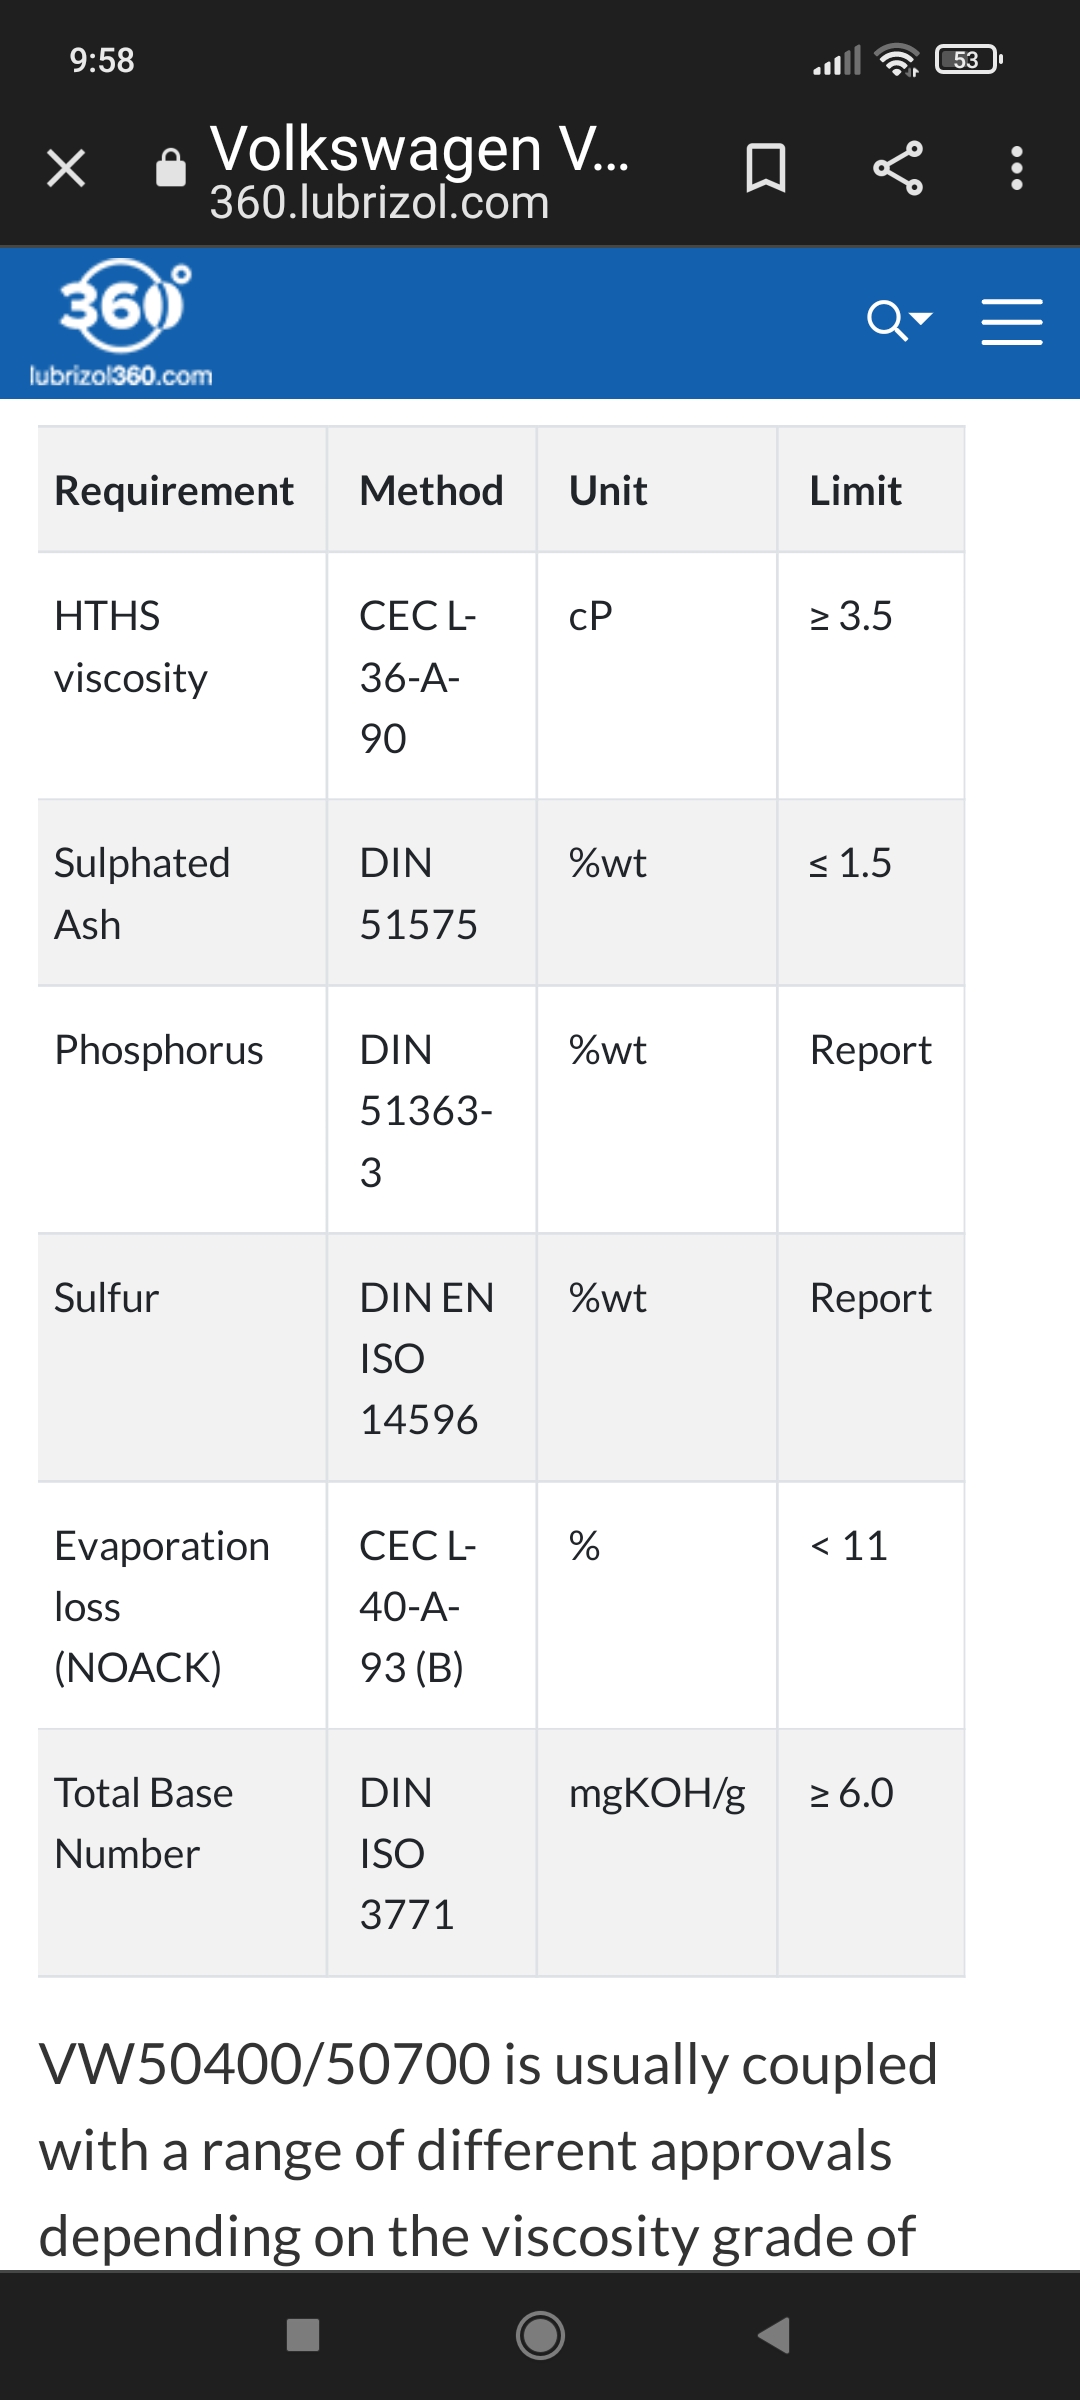Tap the Evaporation loss (NOACK) cell
The width and height of the screenshot is (1080, 2400).
161,1606
